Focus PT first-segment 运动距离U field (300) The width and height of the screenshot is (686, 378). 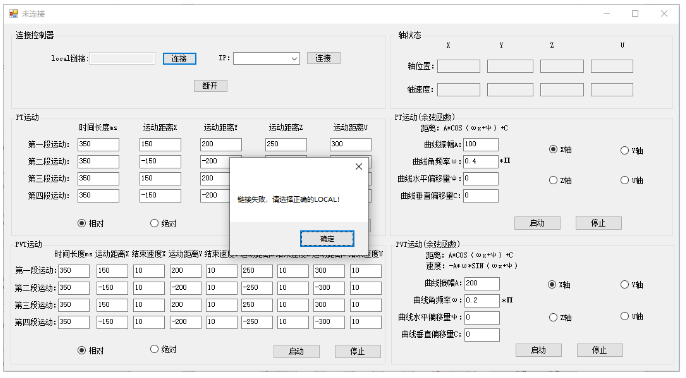[x=351, y=144]
